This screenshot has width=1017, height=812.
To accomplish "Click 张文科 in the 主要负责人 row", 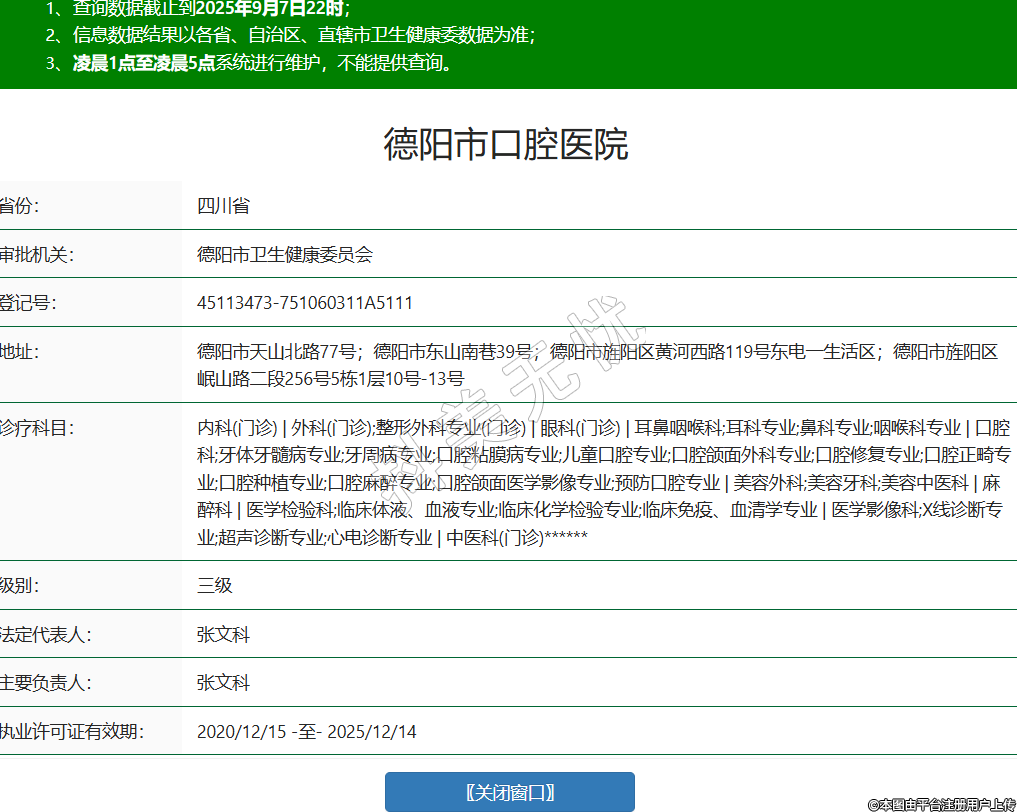I will pos(223,683).
